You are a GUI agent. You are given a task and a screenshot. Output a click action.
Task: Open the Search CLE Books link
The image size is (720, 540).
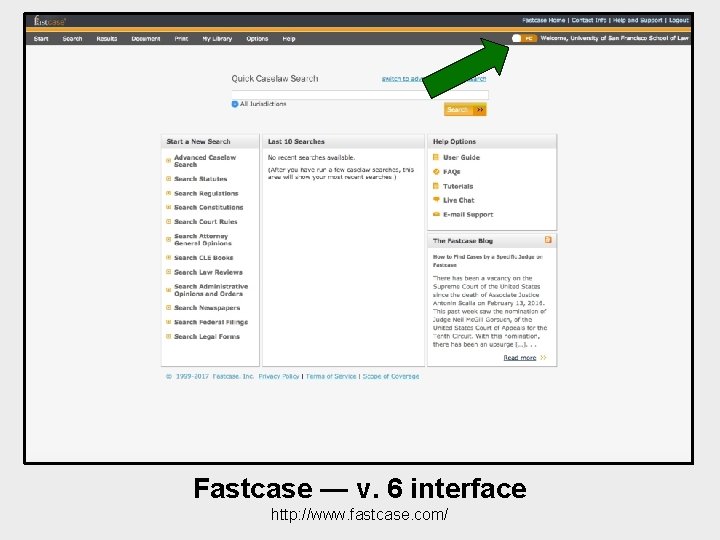(203, 258)
